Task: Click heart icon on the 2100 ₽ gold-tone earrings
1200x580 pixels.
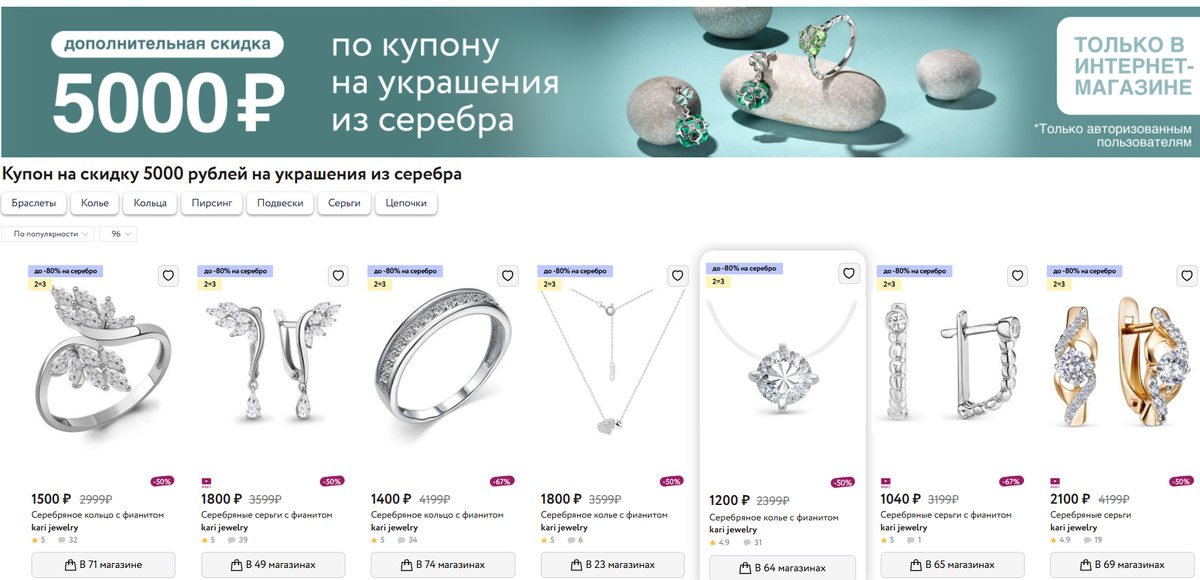Action: point(1187,275)
